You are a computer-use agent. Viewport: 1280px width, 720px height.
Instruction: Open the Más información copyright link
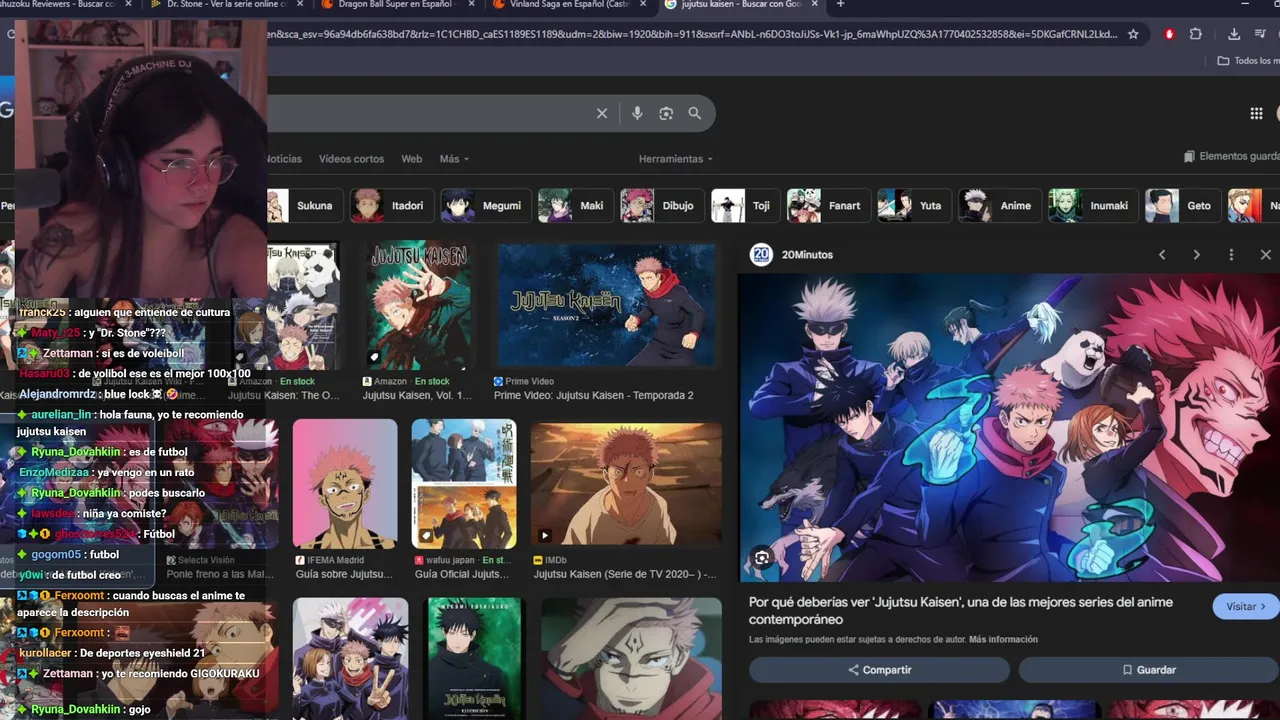point(1003,640)
